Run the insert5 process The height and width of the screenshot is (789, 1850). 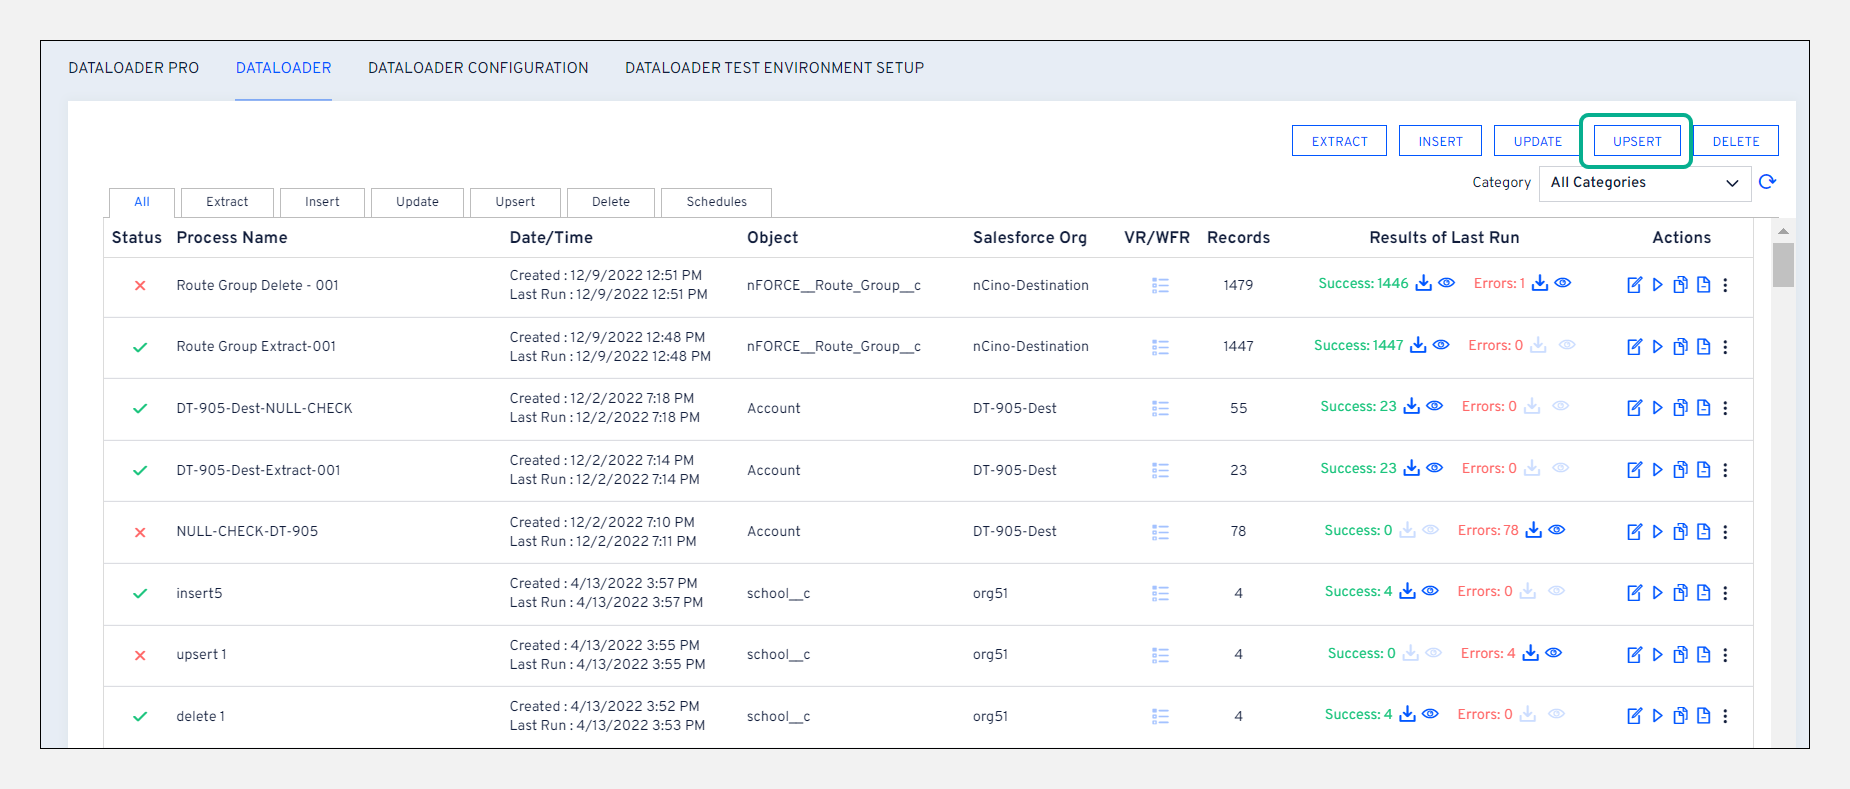pos(1657,593)
